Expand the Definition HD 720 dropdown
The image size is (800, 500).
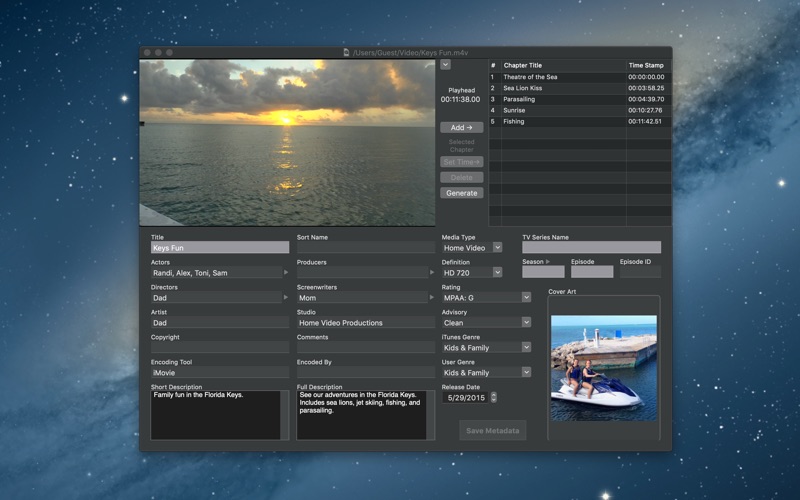(x=471, y=272)
